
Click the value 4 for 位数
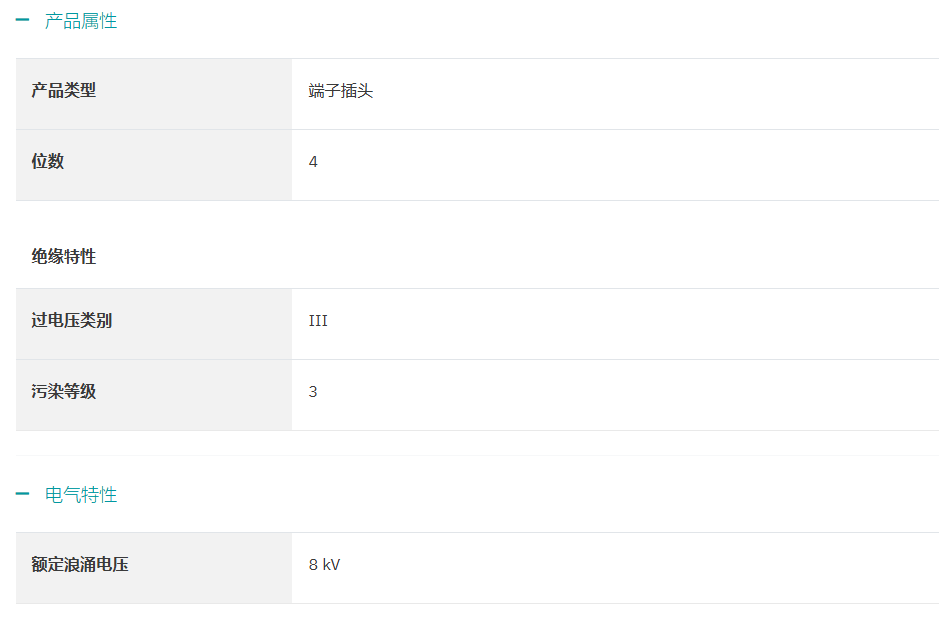click(313, 162)
